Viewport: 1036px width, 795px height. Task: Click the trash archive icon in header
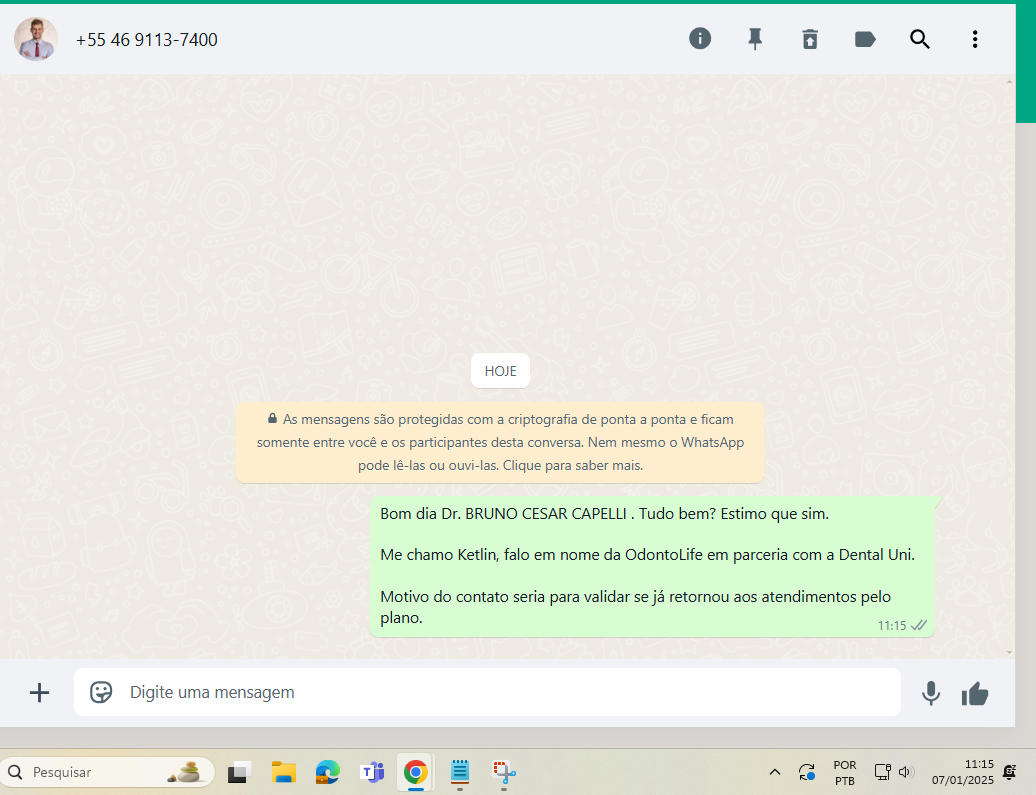(810, 40)
